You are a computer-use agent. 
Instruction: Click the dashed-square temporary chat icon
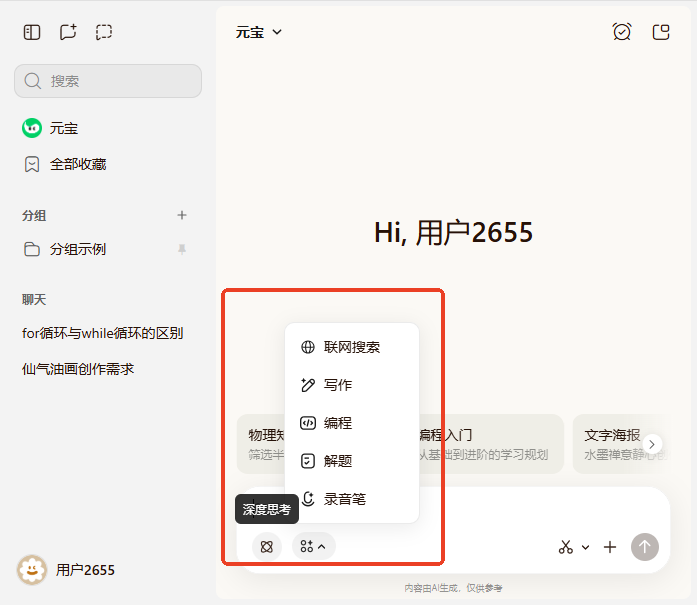point(104,32)
